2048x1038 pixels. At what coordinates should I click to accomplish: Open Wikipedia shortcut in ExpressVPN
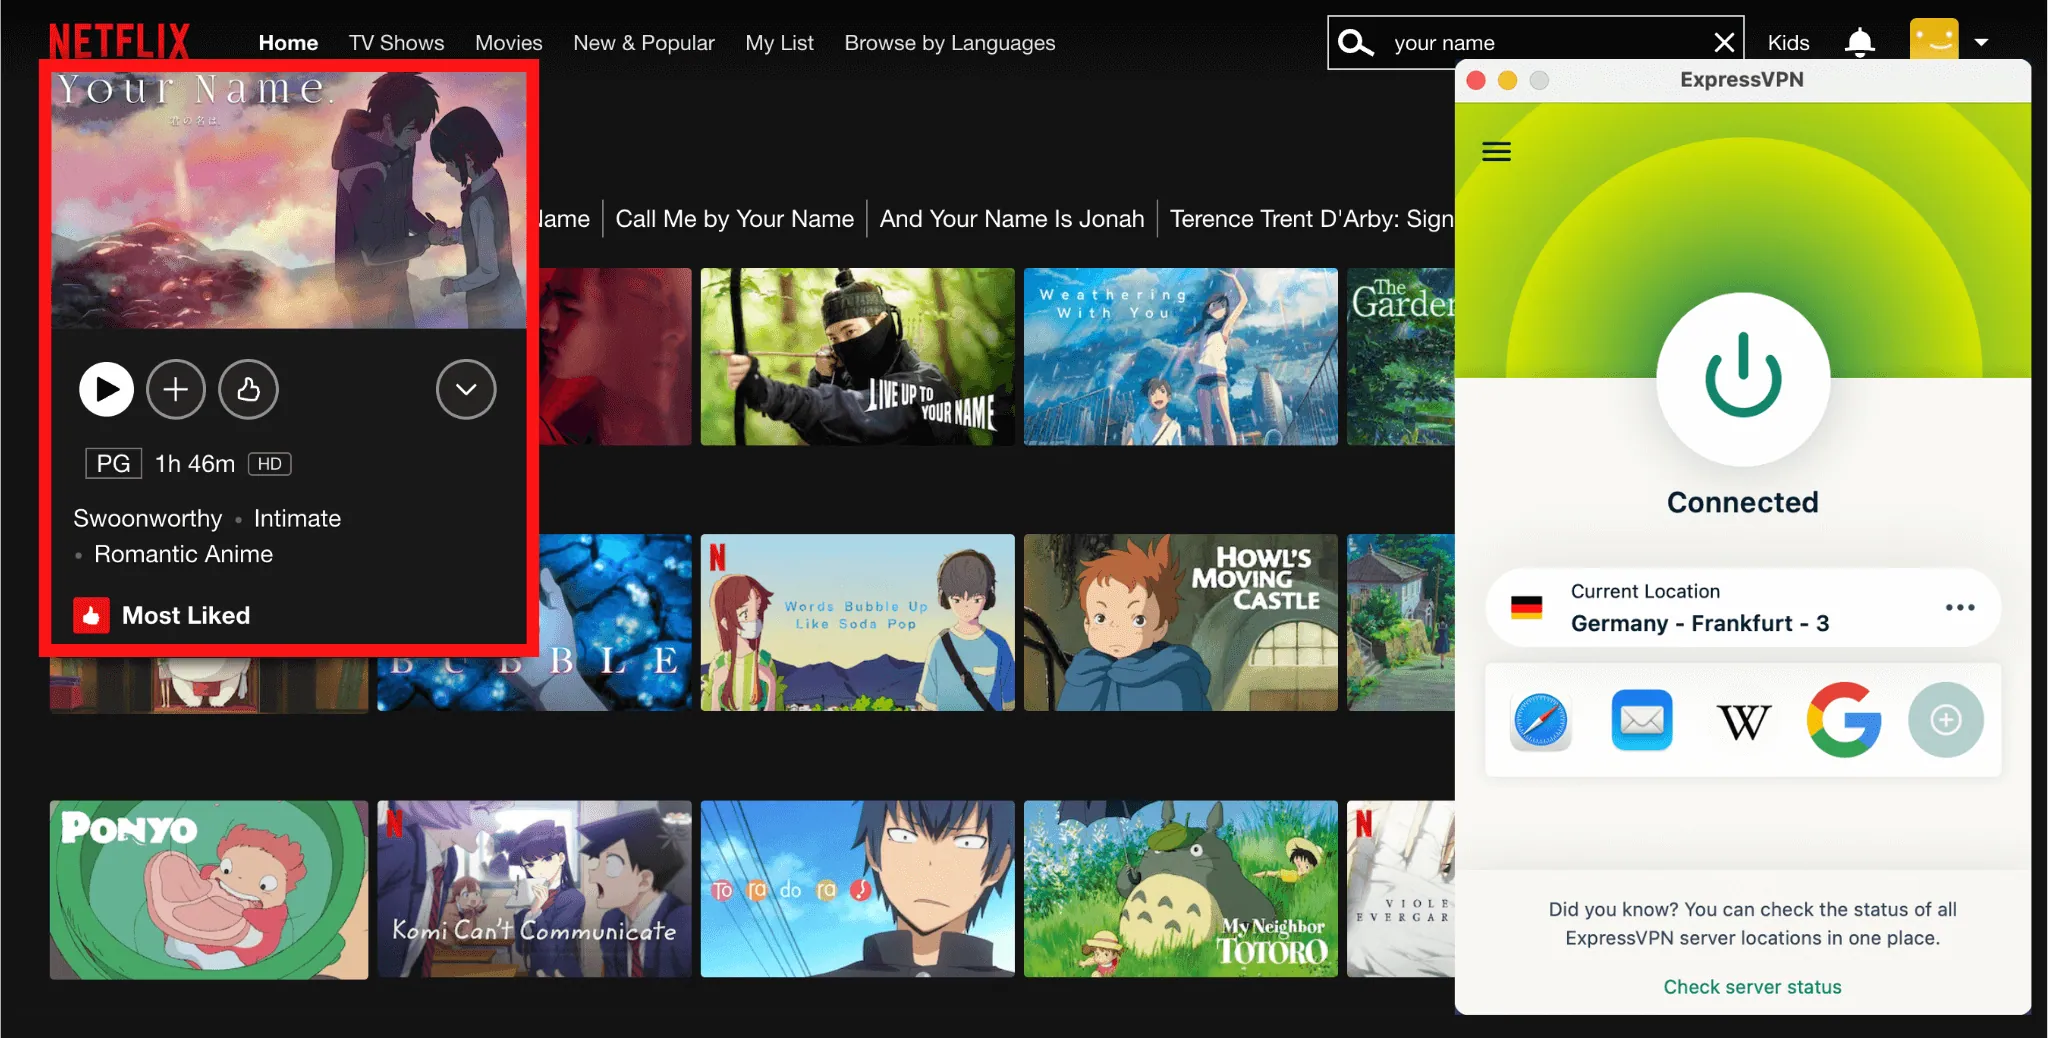coord(1743,721)
